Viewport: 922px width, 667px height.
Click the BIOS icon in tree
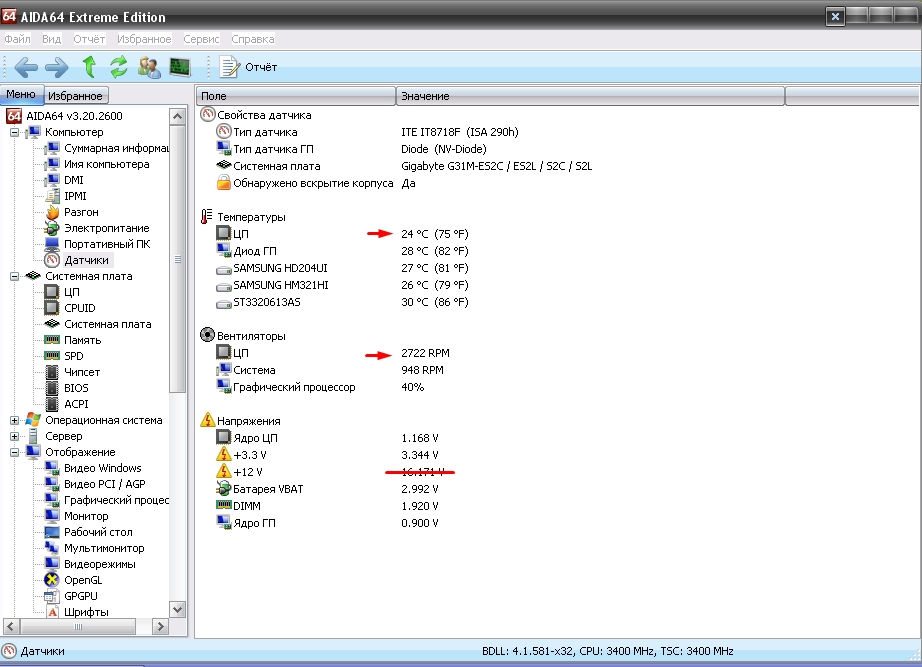[52, 388]
